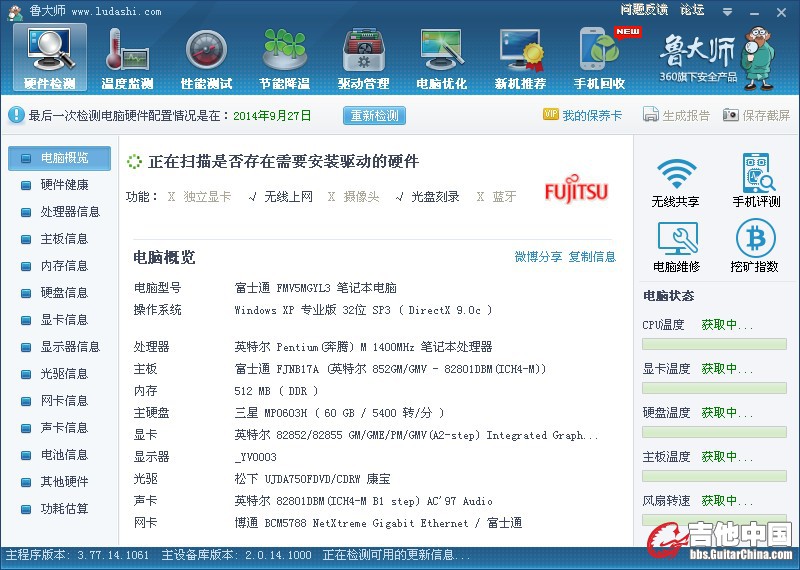
Task: Click the 主程序版本 3.77.14.1061 status text
Action: [77, 555]
